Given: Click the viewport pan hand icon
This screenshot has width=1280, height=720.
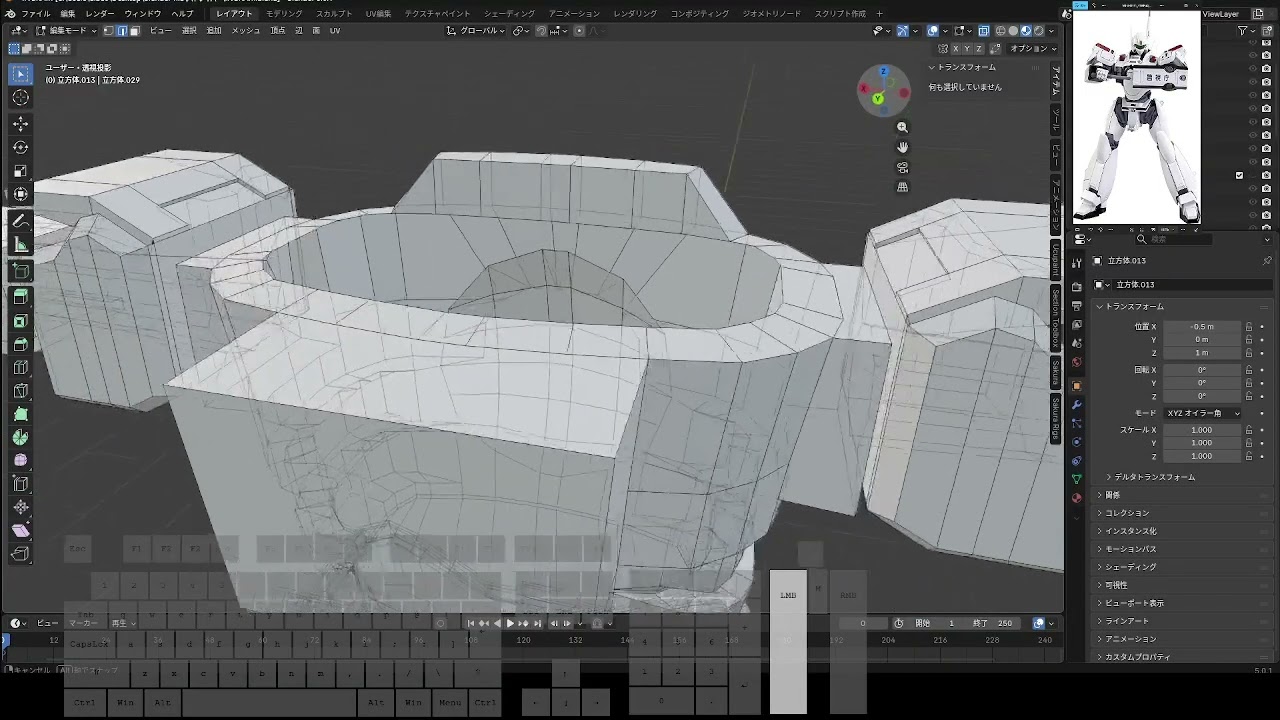Looking at the screenshot, I should [x=902, y=147].
